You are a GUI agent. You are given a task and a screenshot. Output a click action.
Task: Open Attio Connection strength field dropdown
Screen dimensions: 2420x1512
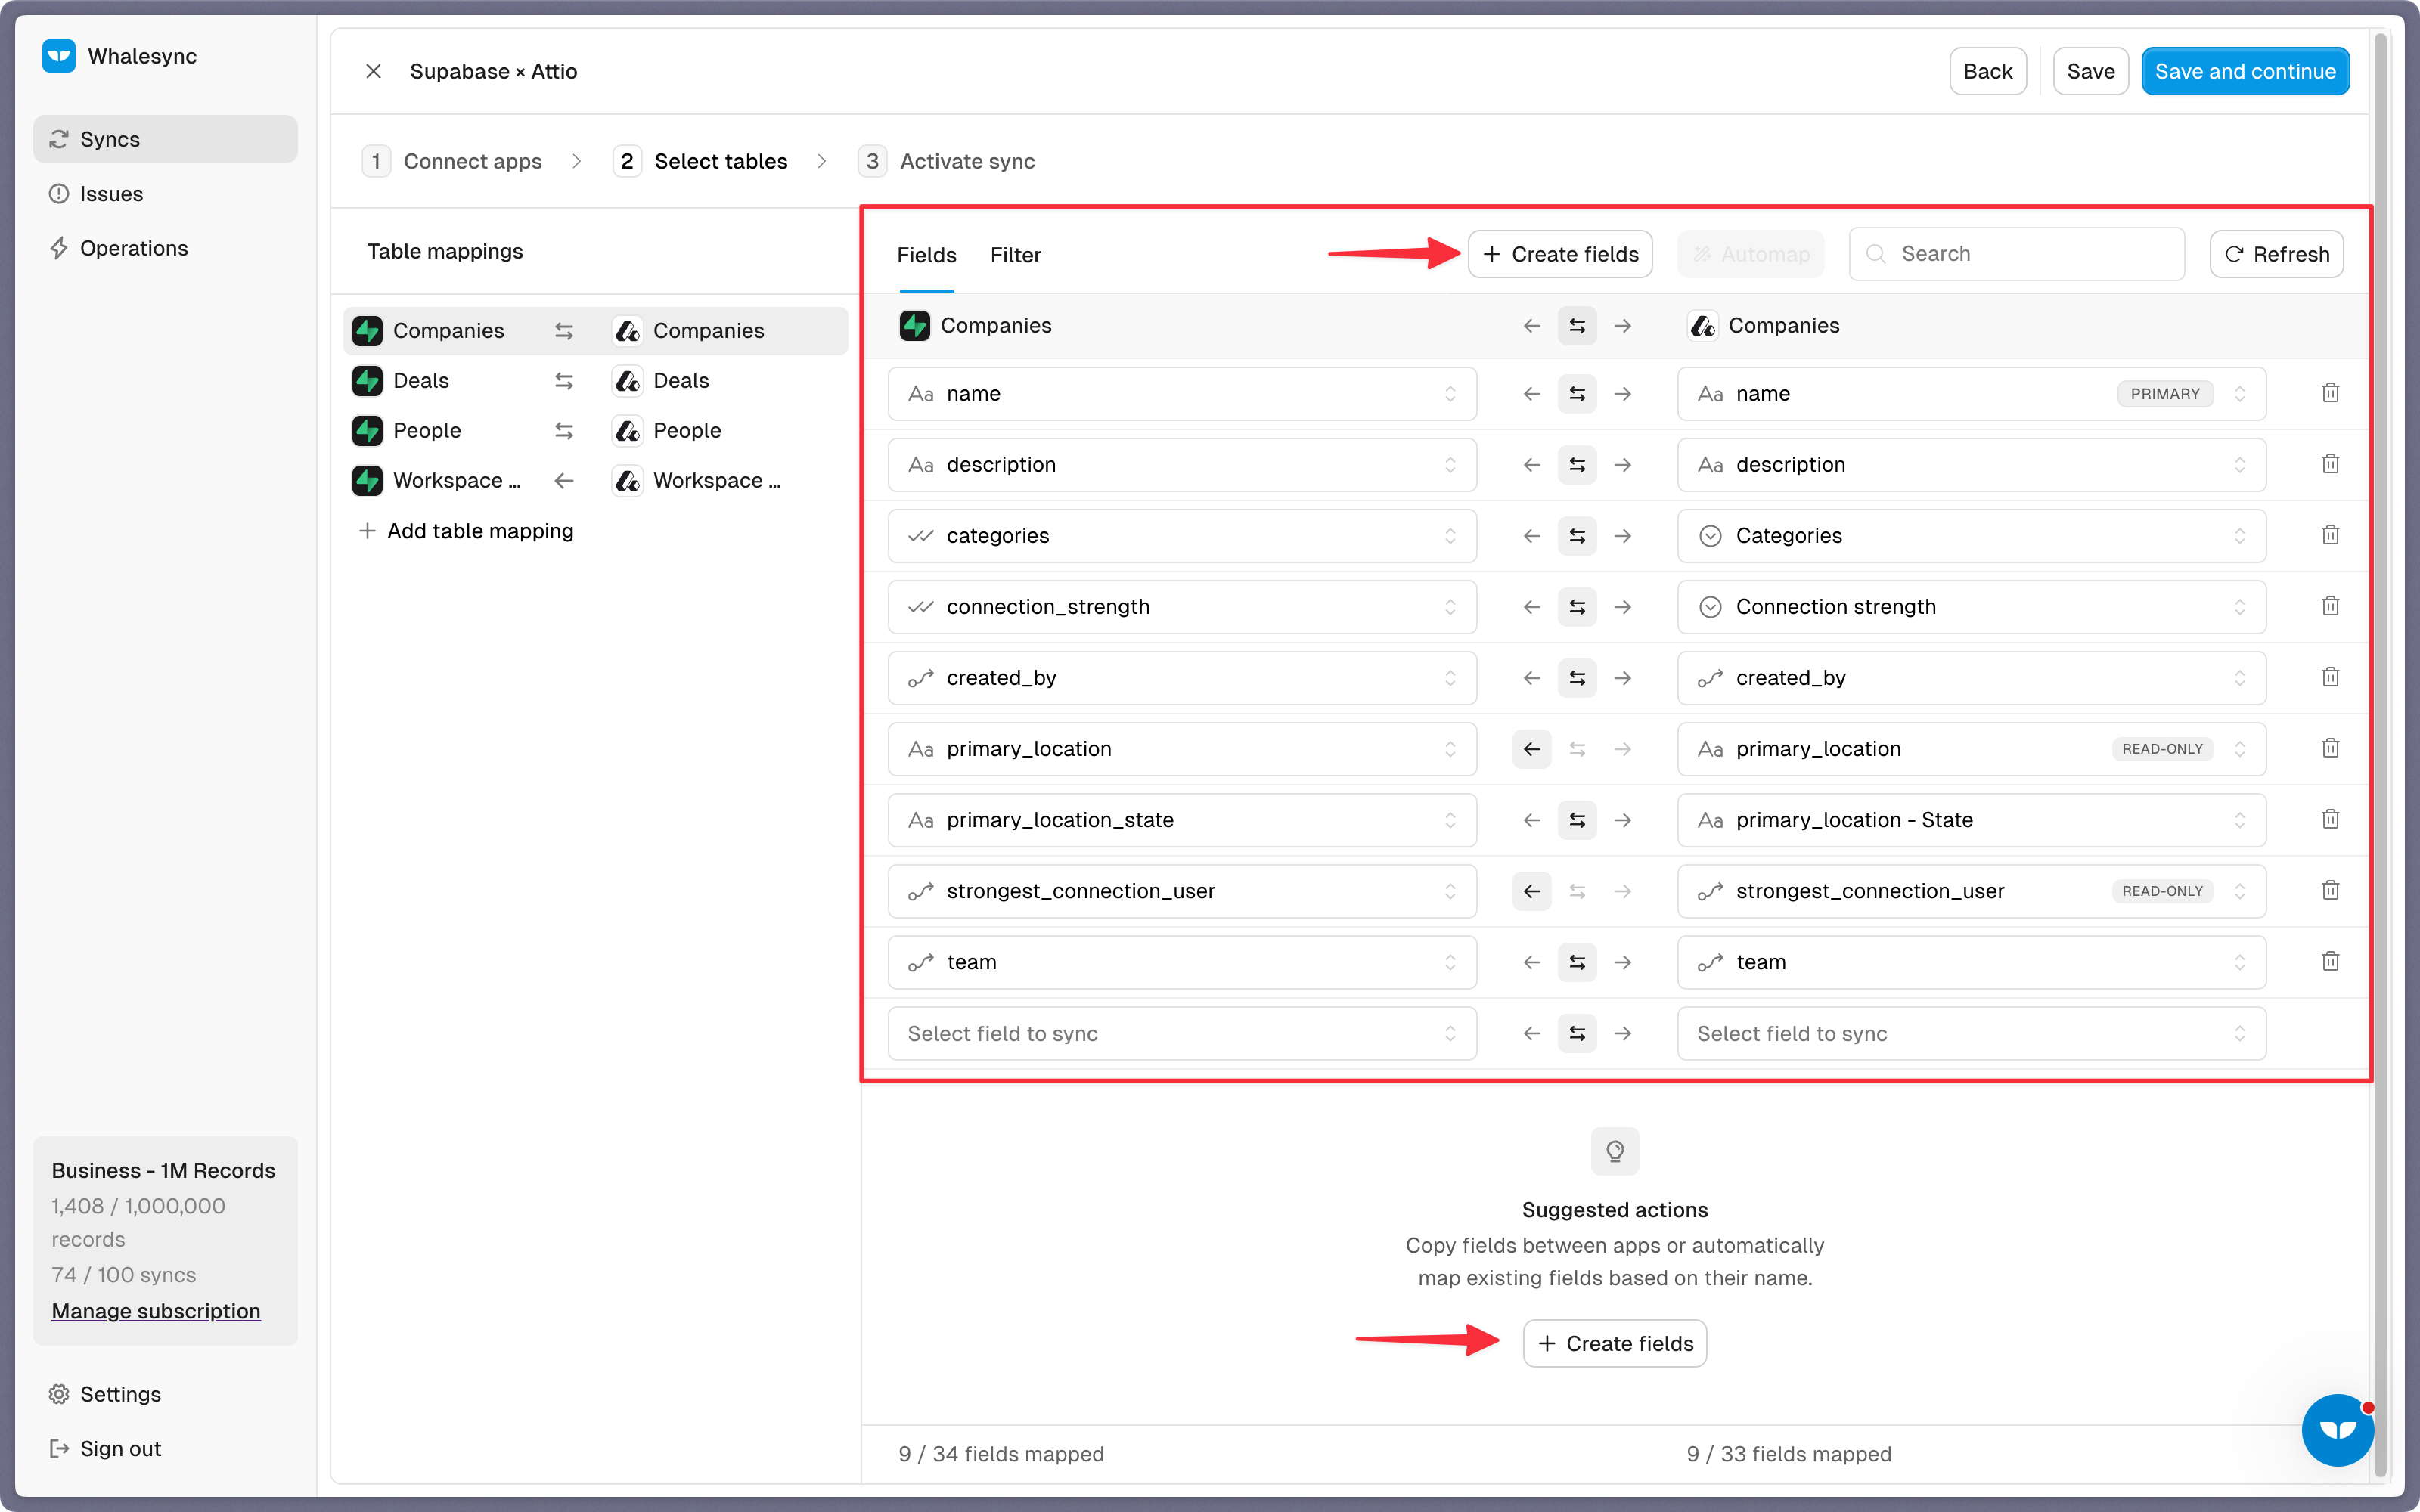pos(1971,607)
